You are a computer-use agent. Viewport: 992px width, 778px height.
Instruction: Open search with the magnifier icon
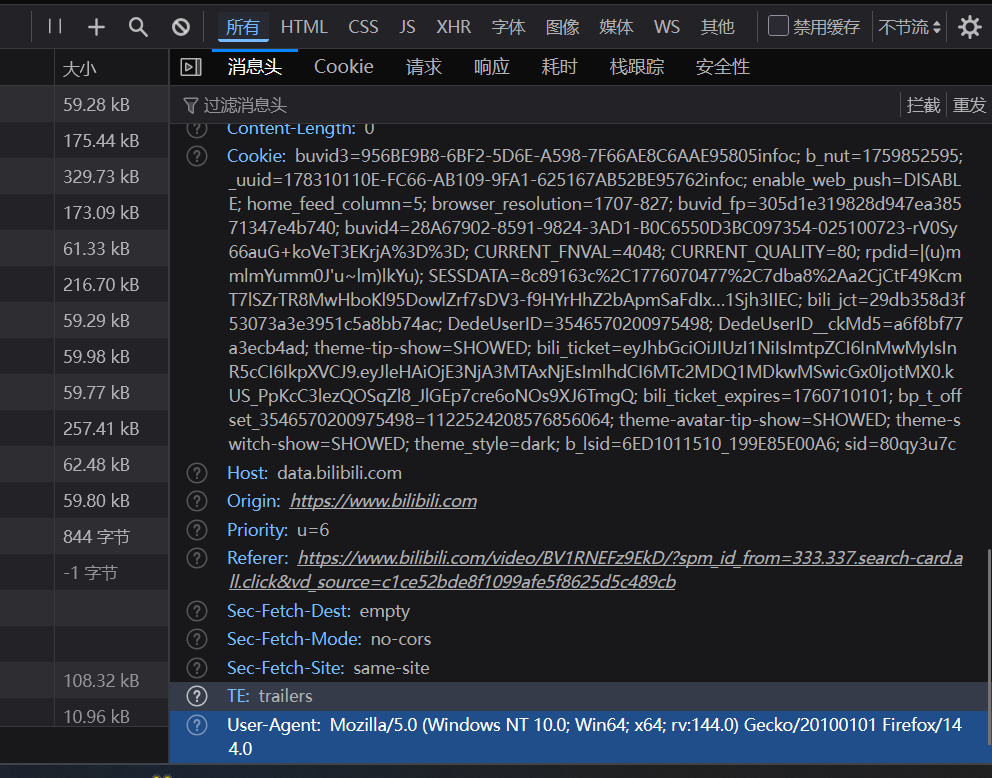coord(138,27)
